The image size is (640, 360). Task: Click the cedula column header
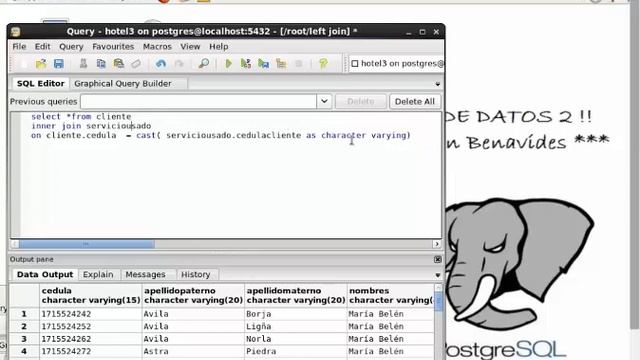(91, 295)
